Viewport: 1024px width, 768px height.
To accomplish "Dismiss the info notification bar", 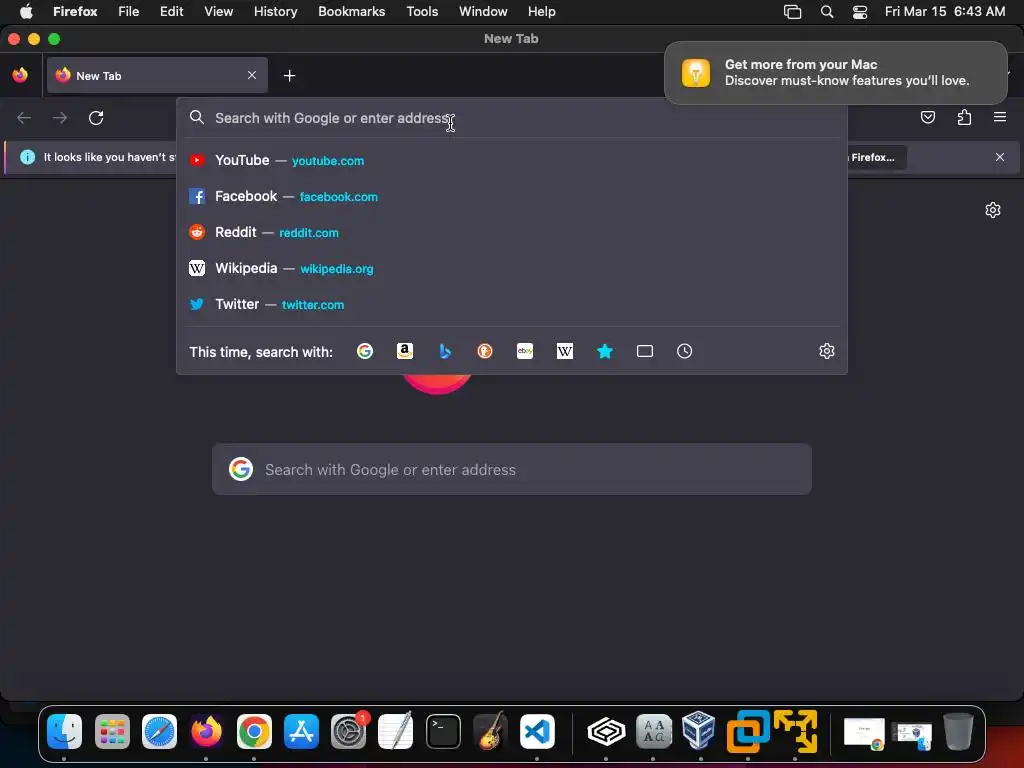I will click(x=1000, y=157).
